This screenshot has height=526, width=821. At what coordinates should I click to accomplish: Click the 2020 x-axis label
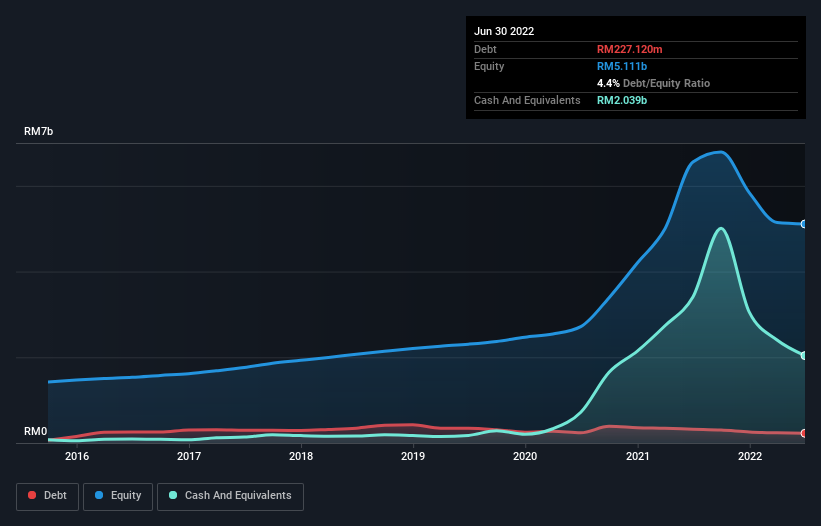pyautogui.click(x=525, y=456)
